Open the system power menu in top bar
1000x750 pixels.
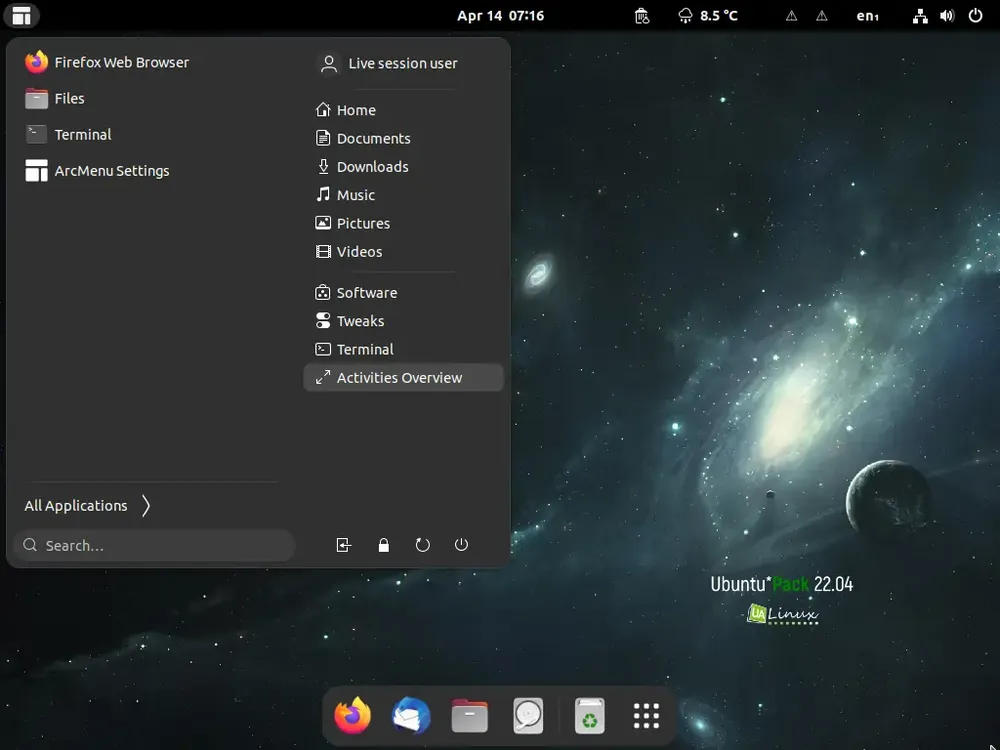click(975, 16)
